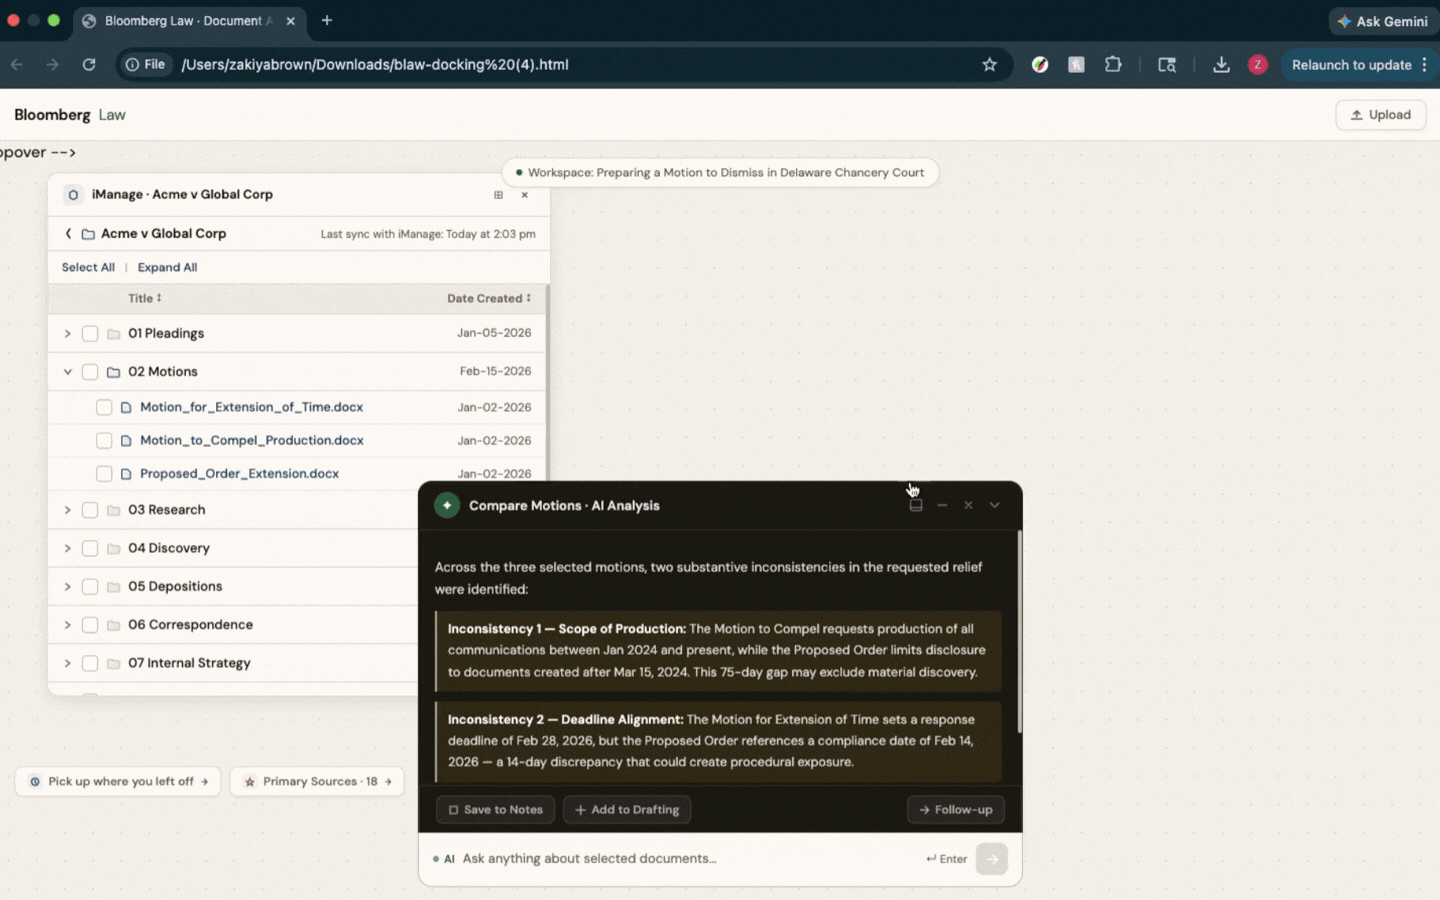This screenshot has width=1440, height=900.
Task: Open grid view in the iManage panel header
Action: point(498,195)
